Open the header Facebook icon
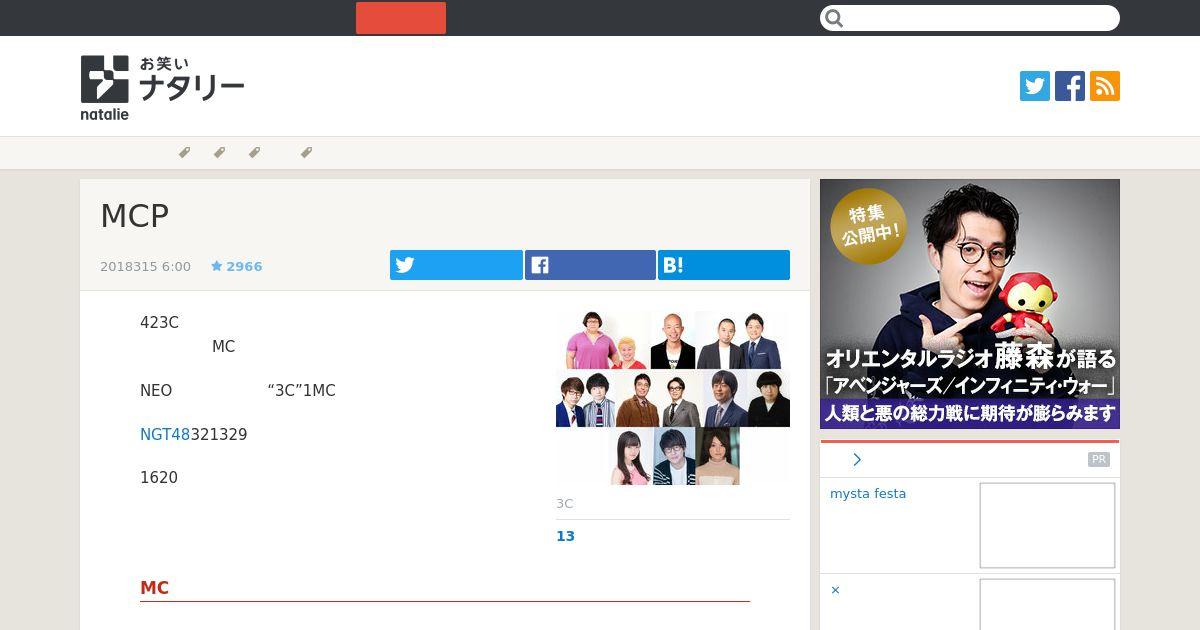The height and width of the screenshot is (630, 1200). 1070,86
